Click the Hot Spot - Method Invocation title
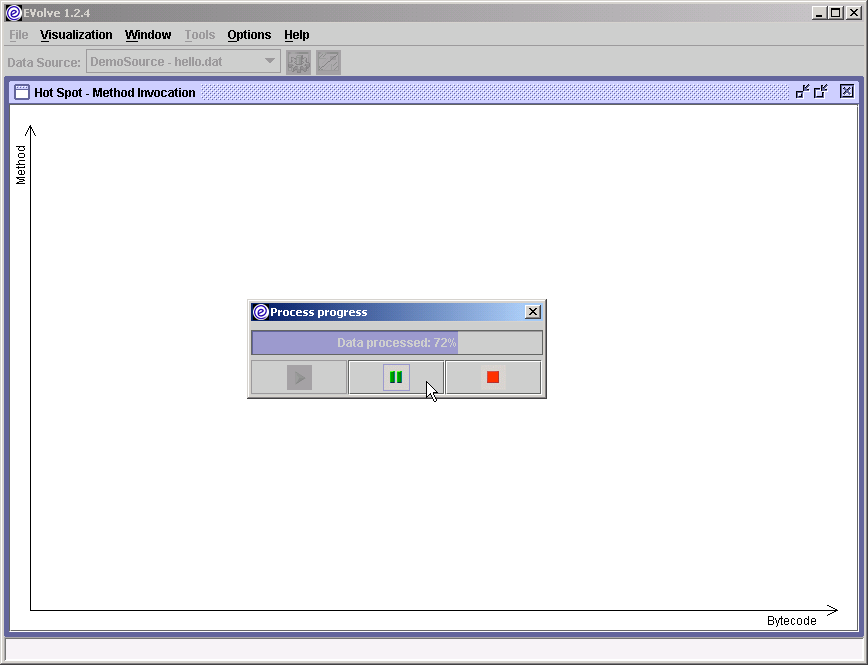Viewport: 868px width, 665px height. coord(115,92)
